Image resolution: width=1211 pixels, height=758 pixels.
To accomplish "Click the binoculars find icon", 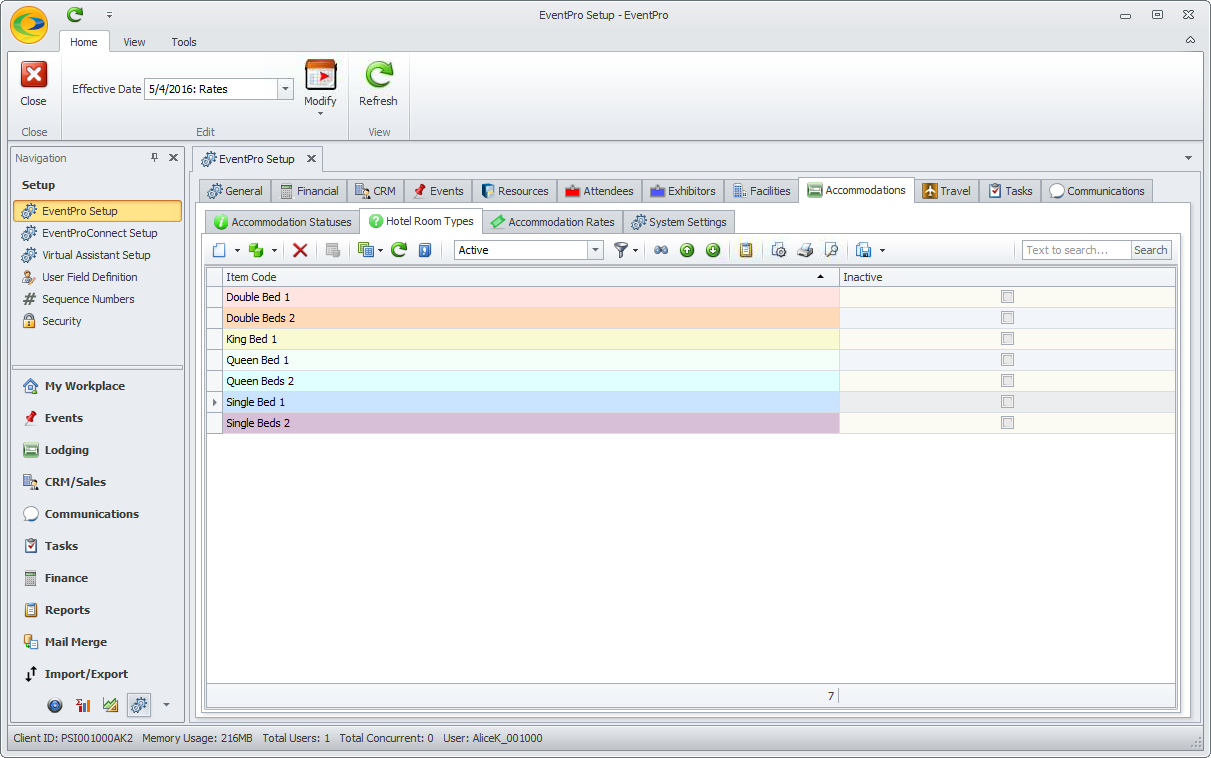I will [x=661, y=250].
